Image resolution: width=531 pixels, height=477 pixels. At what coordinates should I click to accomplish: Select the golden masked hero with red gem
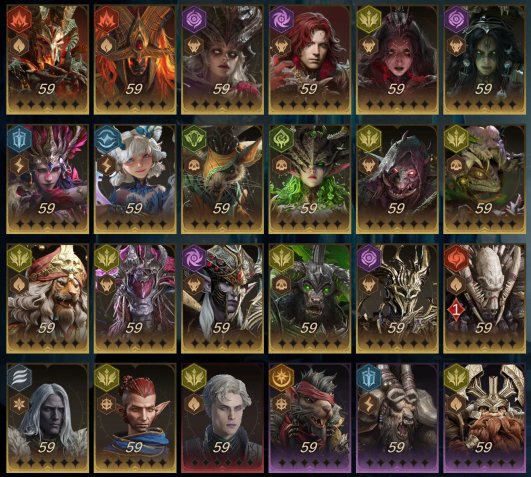[135, 60]
